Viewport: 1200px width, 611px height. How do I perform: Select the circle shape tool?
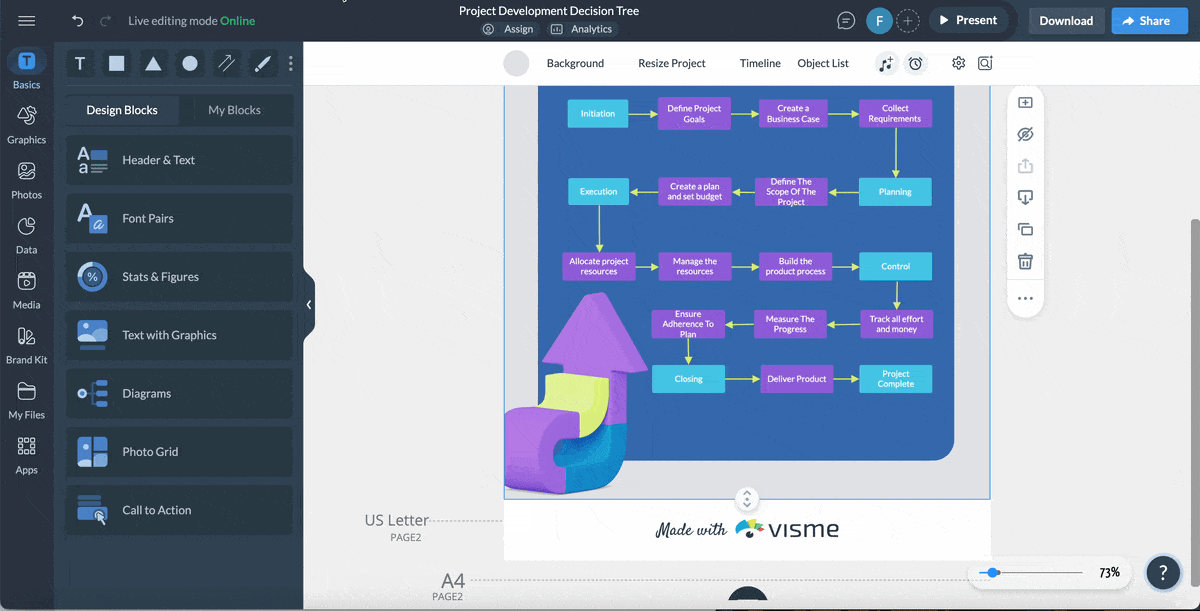pos(190,64)
